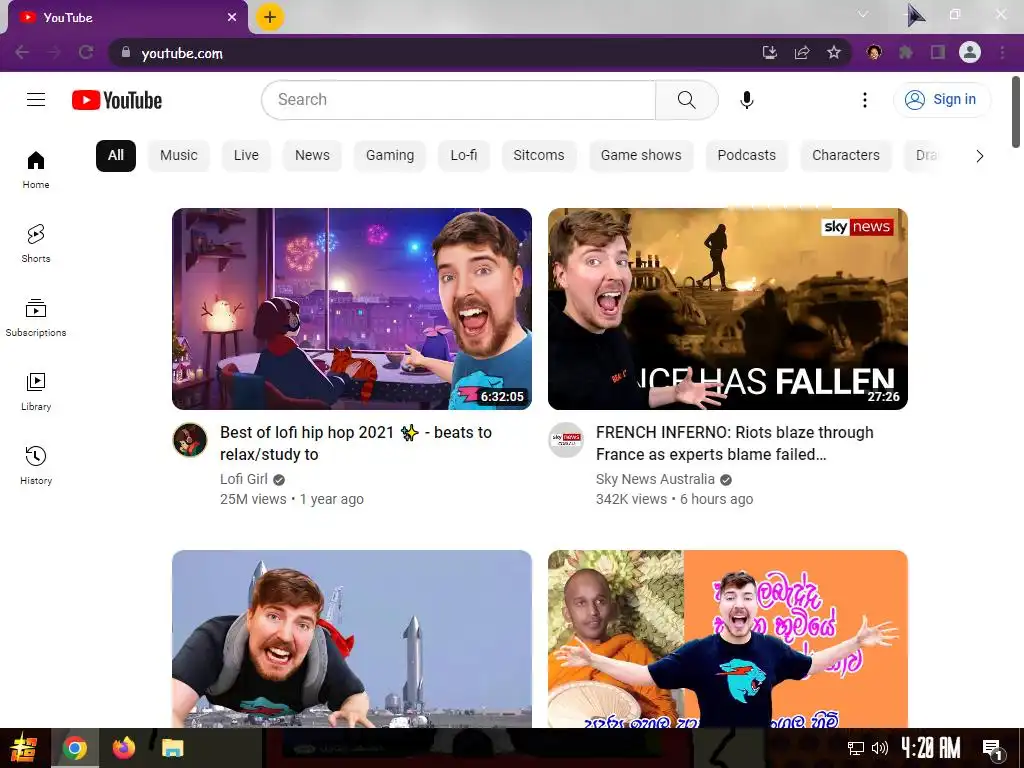Screen dimensions: 1024x768
Task: Open YouTube settings three-dot menu
Action: (x=865, y=100)
